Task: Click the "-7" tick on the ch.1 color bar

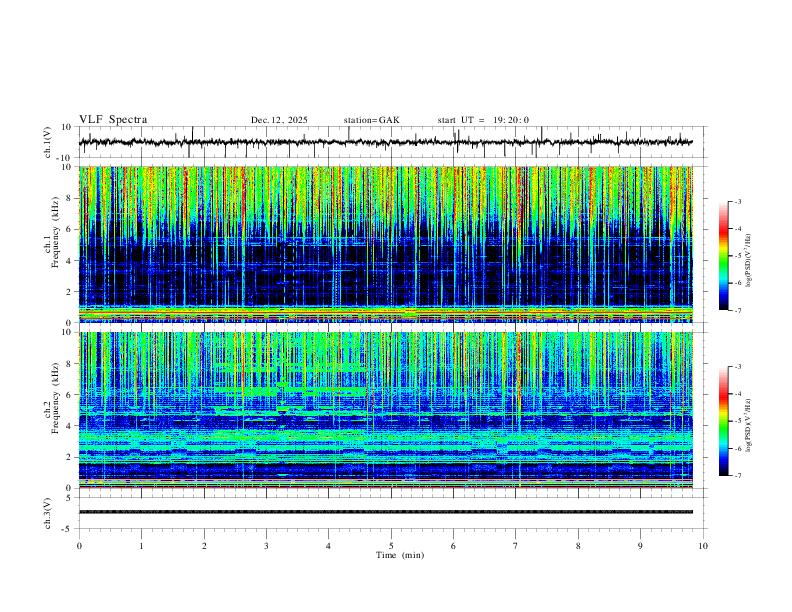Action: pos(737,310)
